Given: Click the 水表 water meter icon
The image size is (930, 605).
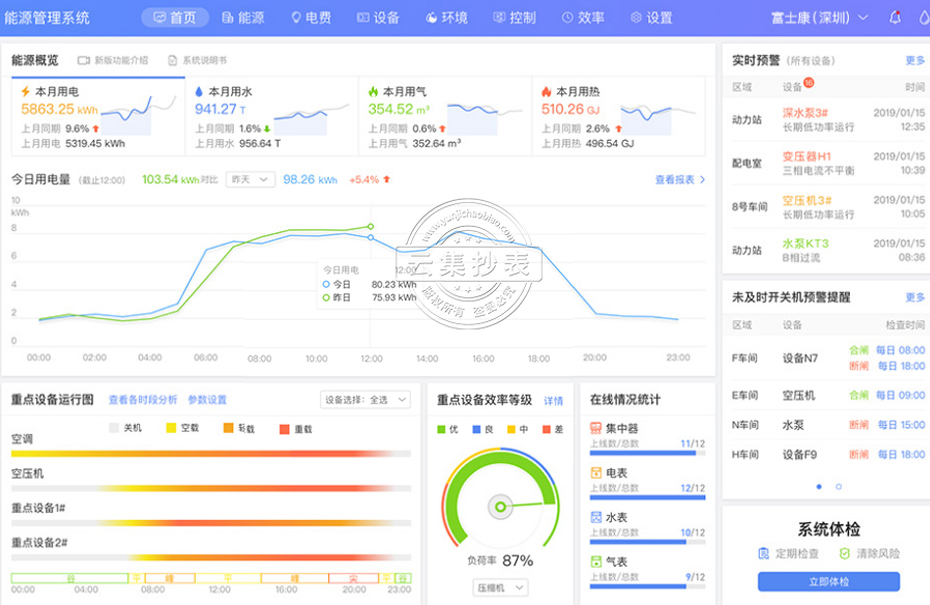Looking at the screenshot, I should pos(596,517).
